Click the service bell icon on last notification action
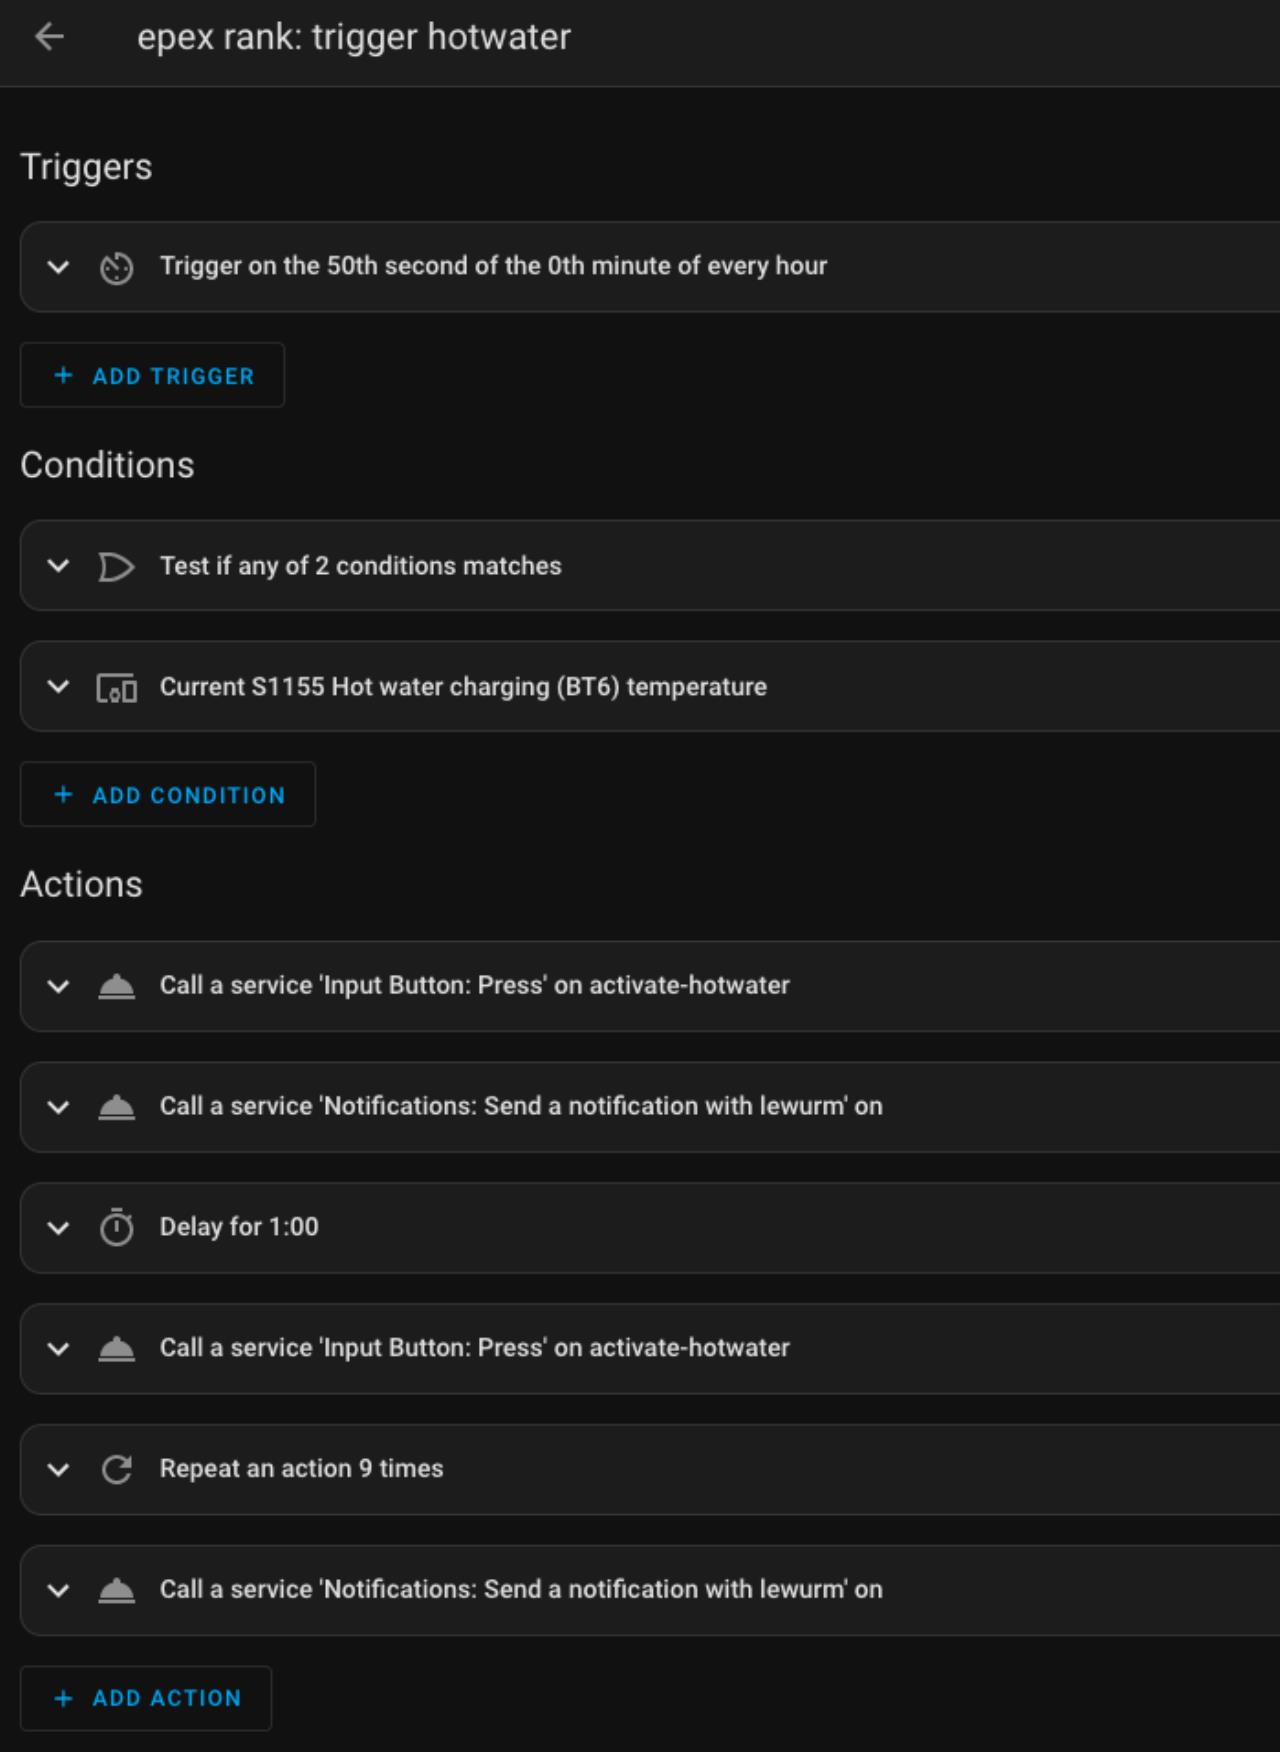1280x1752 pixels. pyautogui.click(x=116, y=1590)
